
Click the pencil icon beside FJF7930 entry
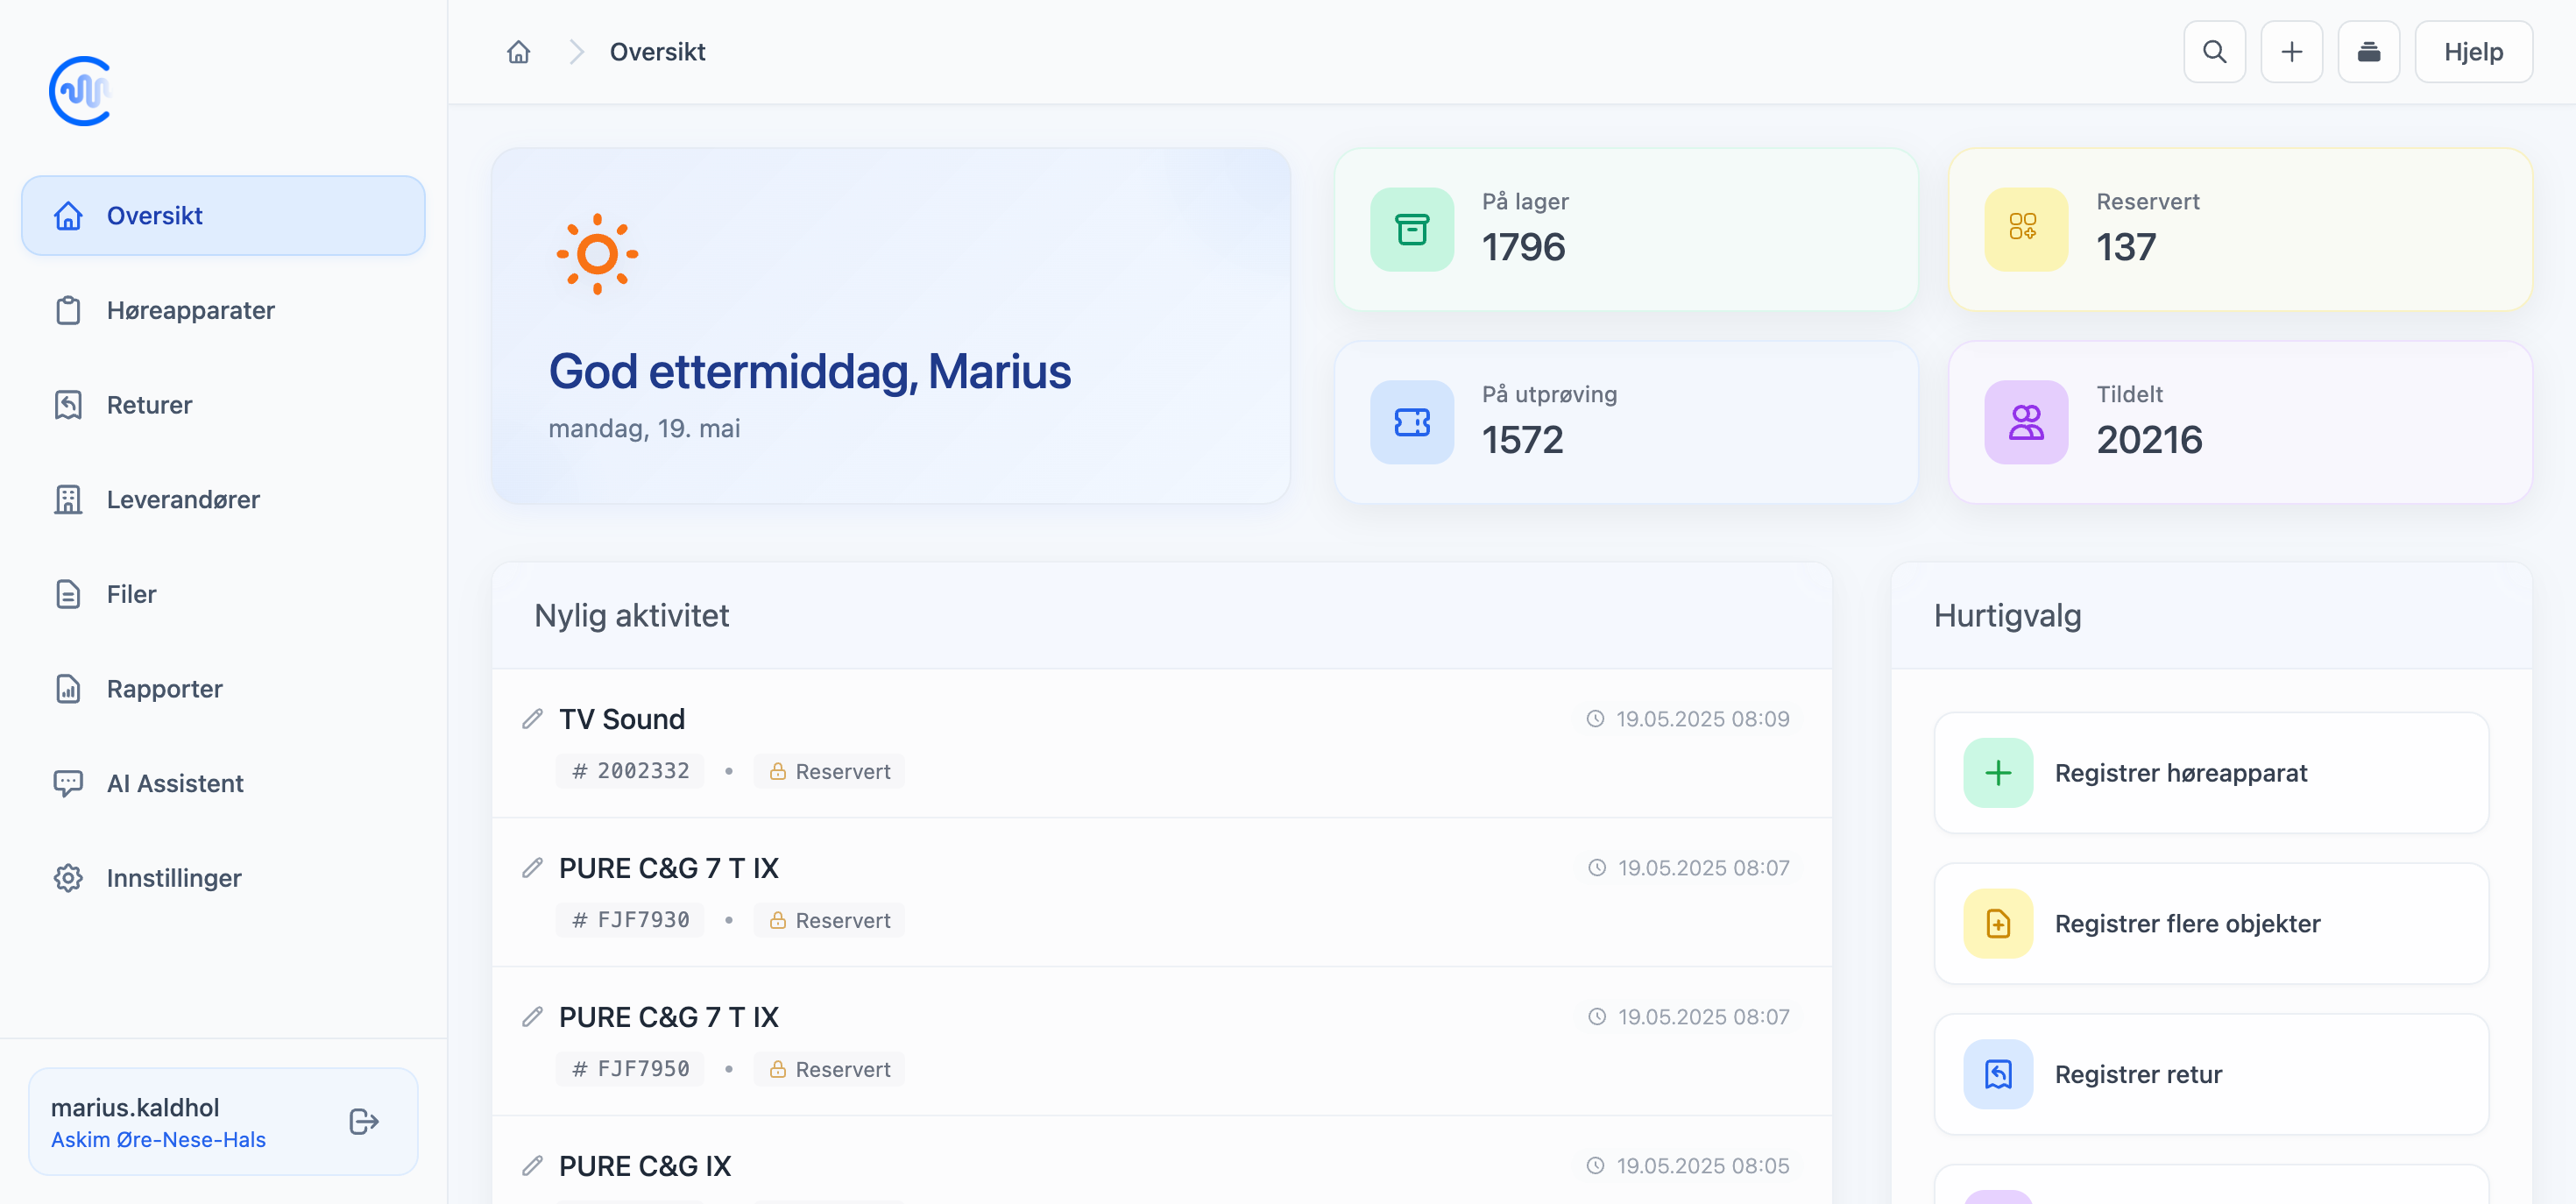[x=532, y=868]
